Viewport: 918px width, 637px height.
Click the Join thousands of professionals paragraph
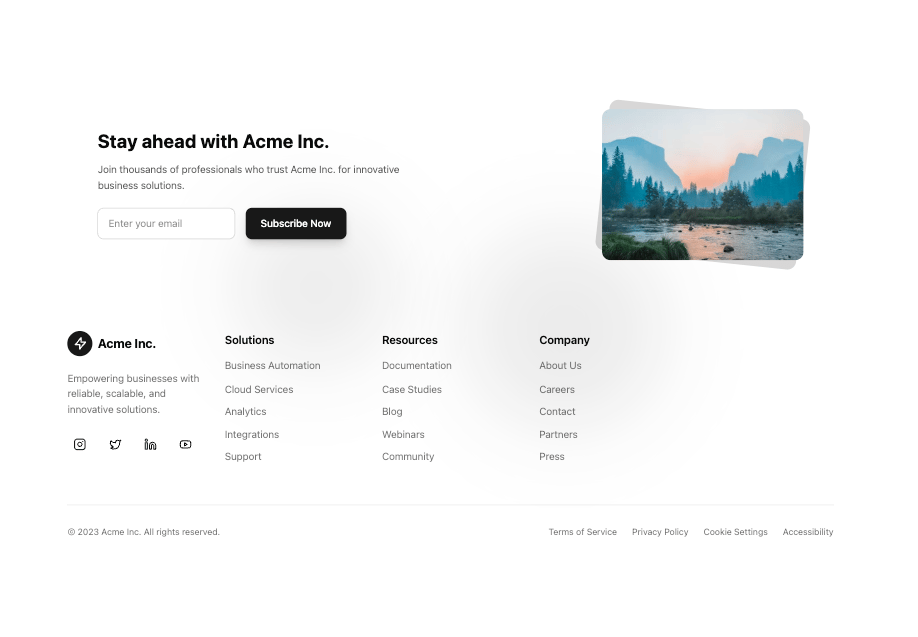(248, 177)
